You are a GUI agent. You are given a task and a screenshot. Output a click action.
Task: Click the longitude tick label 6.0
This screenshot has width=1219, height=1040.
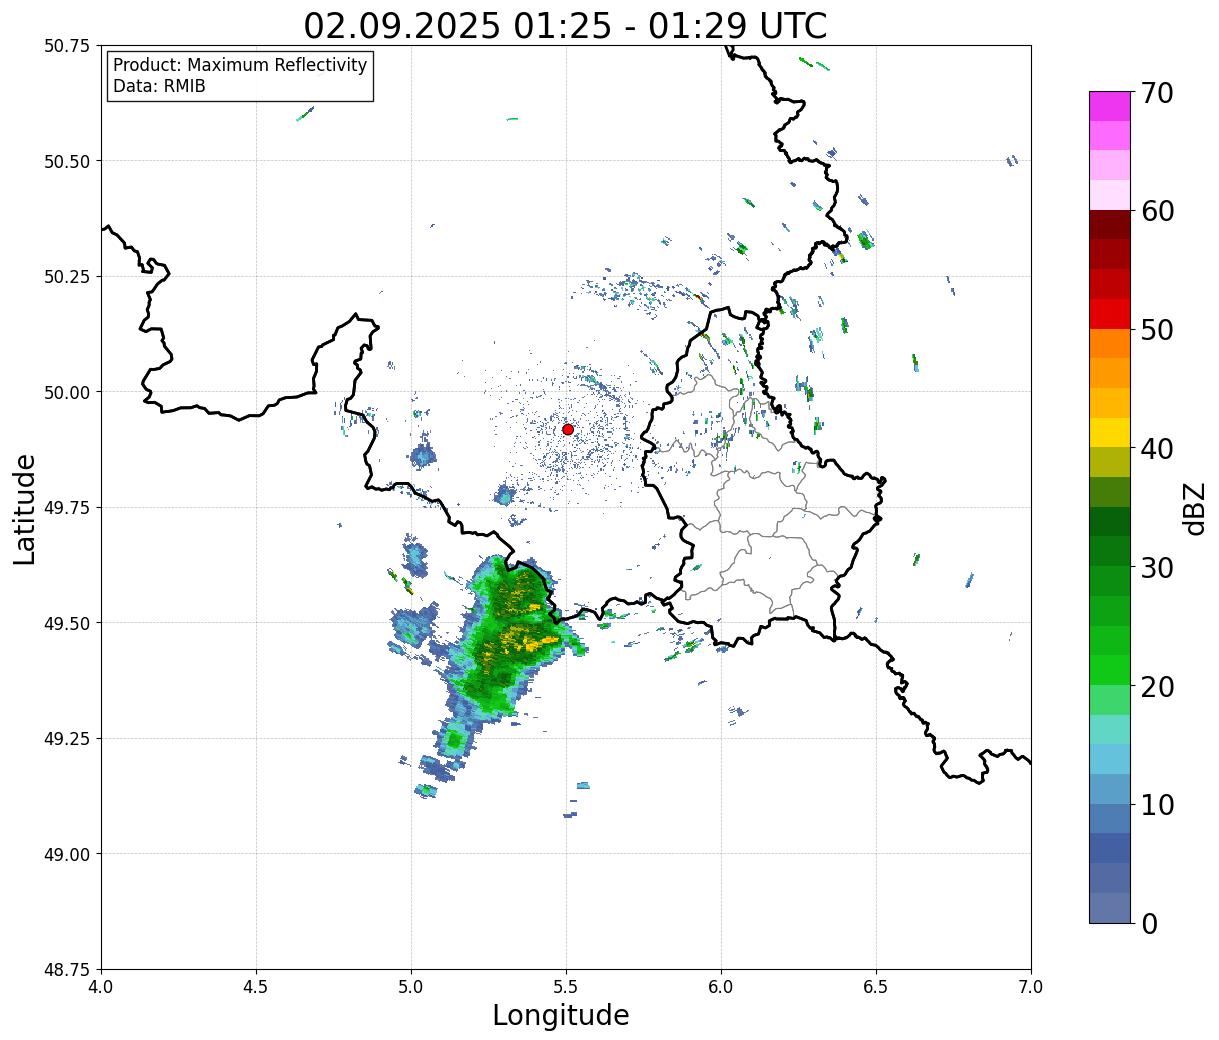click(x=721, y=987)
